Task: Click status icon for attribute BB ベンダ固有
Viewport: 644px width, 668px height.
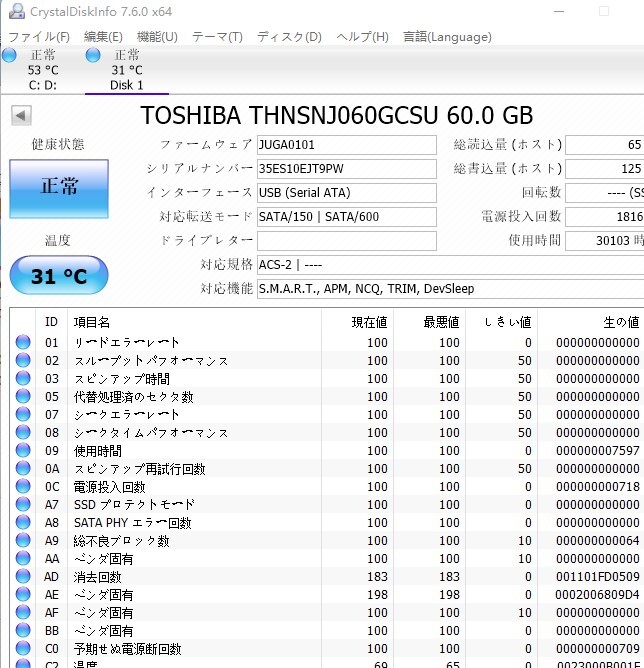Action: [23, 630]
